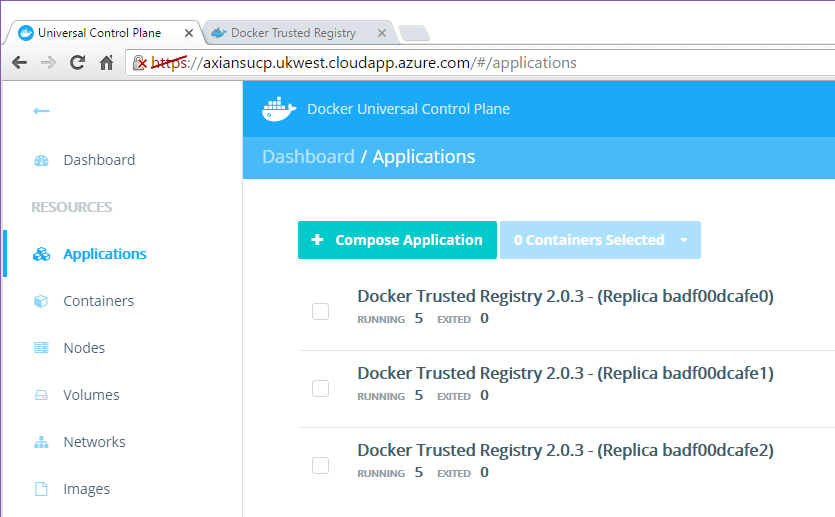Image resolution: width=835 pixels, height=517 pixels.
Task: Select the Universal Control Plane browser tab
Action: (x=98, y=33)
